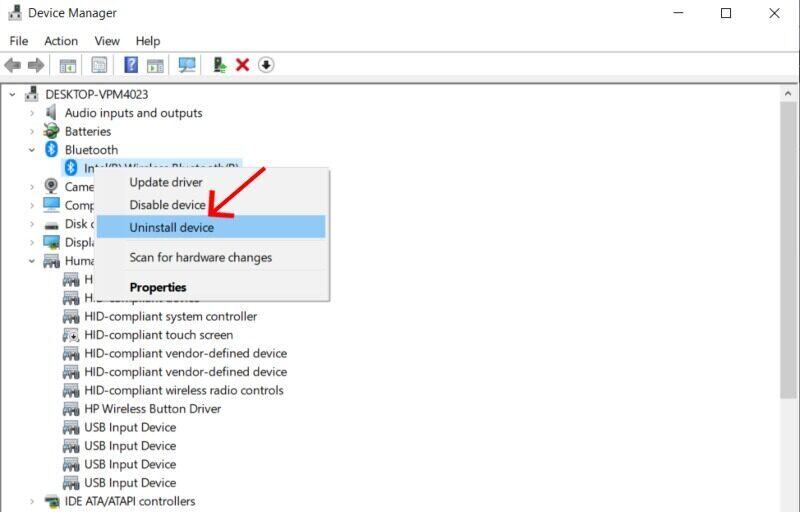
Task: Expand Audio inputs and outputs
Action: (32, 113)
